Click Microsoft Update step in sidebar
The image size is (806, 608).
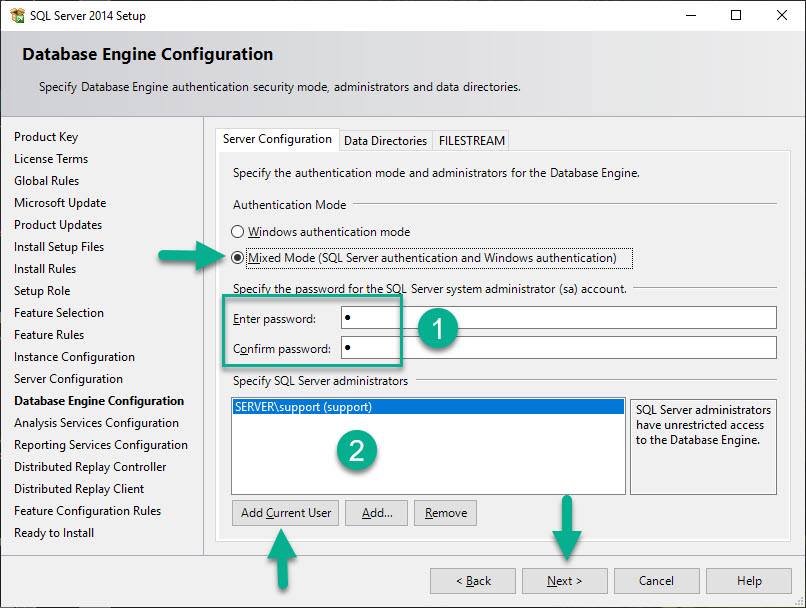point(60,203)
